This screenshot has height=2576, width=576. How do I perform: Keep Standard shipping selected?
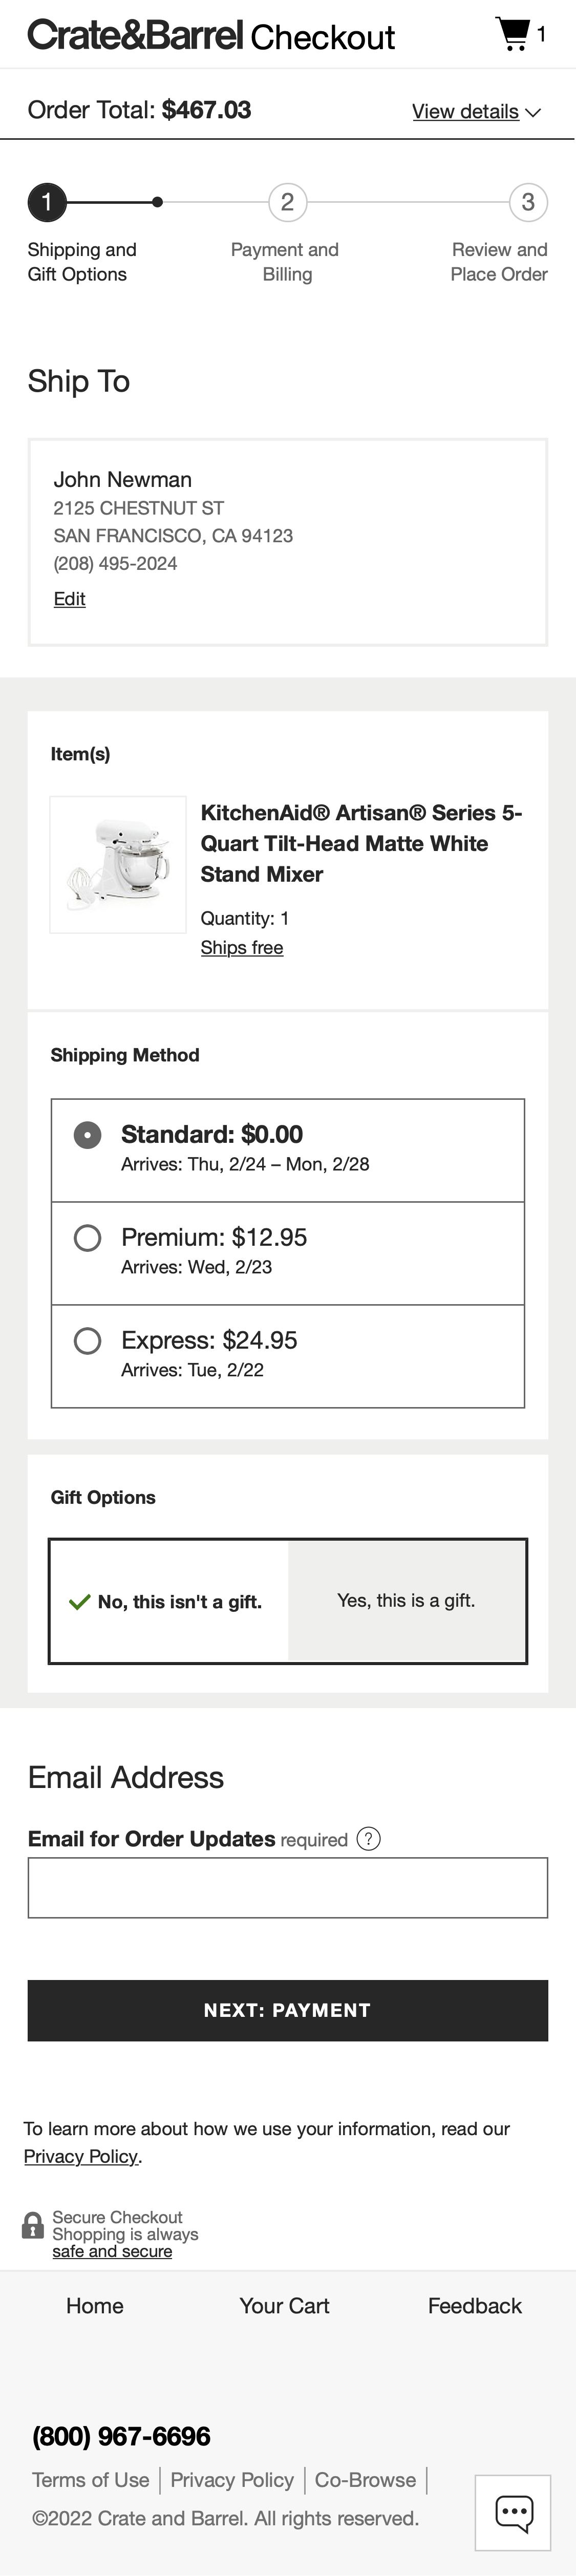tap(88, 1135)
